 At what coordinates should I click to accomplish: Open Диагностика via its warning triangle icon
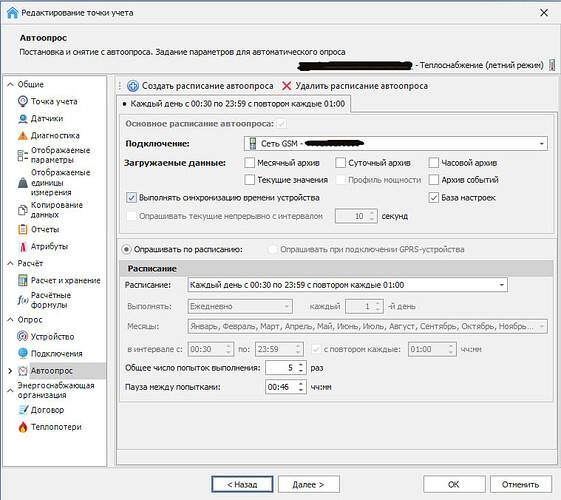[x=23, y=136]
